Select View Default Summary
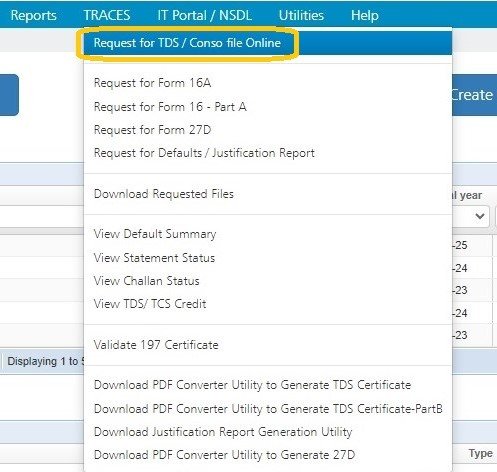This screenshot has width=497, height=472. tap(155, 234)
